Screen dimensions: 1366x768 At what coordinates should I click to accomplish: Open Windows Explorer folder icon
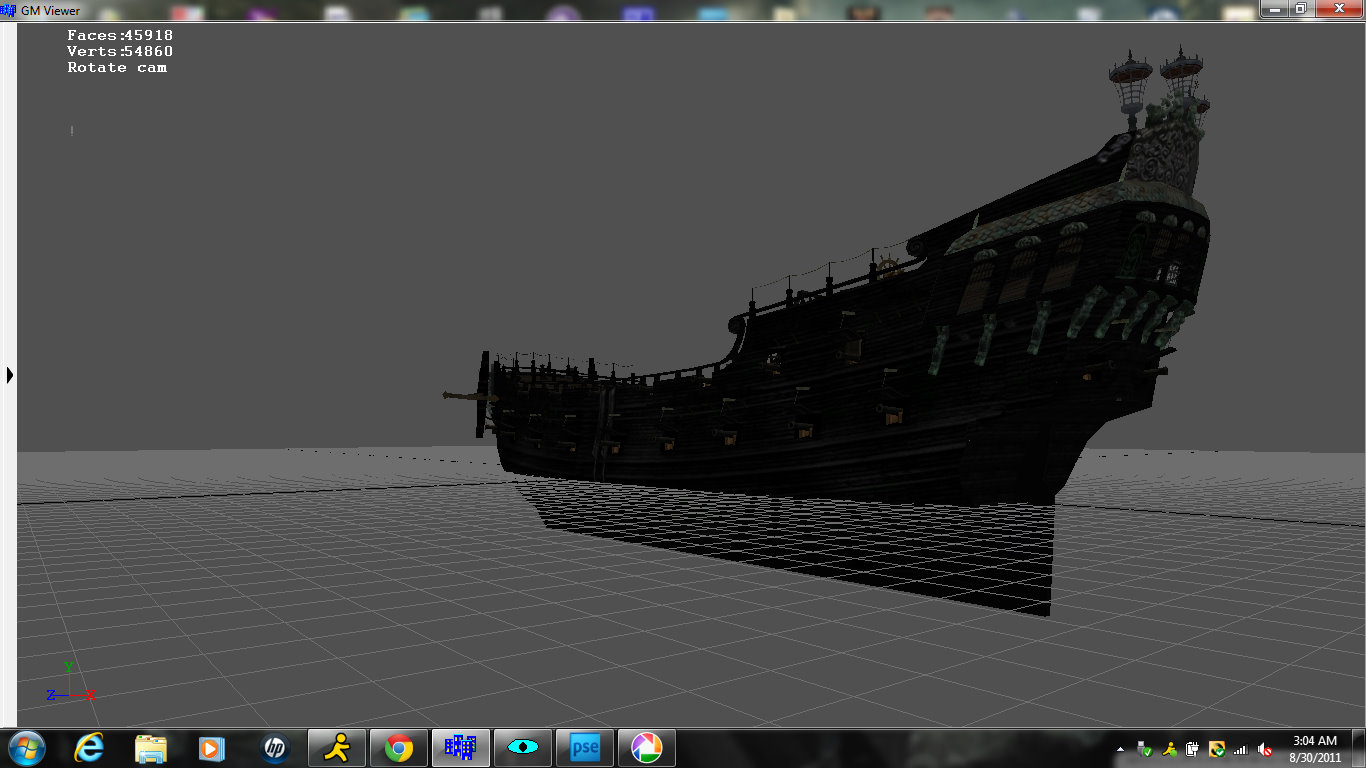click(x=151, y=748)
